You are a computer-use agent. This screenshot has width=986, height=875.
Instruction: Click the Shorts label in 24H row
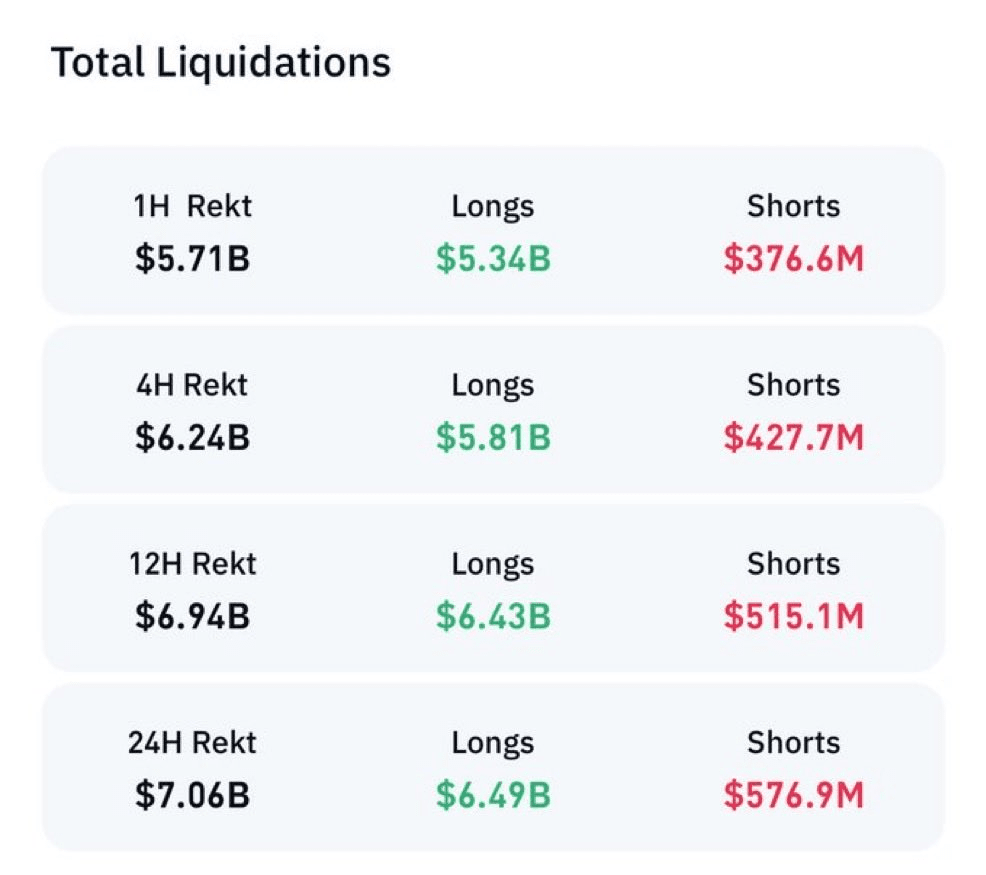coord(793,743)
